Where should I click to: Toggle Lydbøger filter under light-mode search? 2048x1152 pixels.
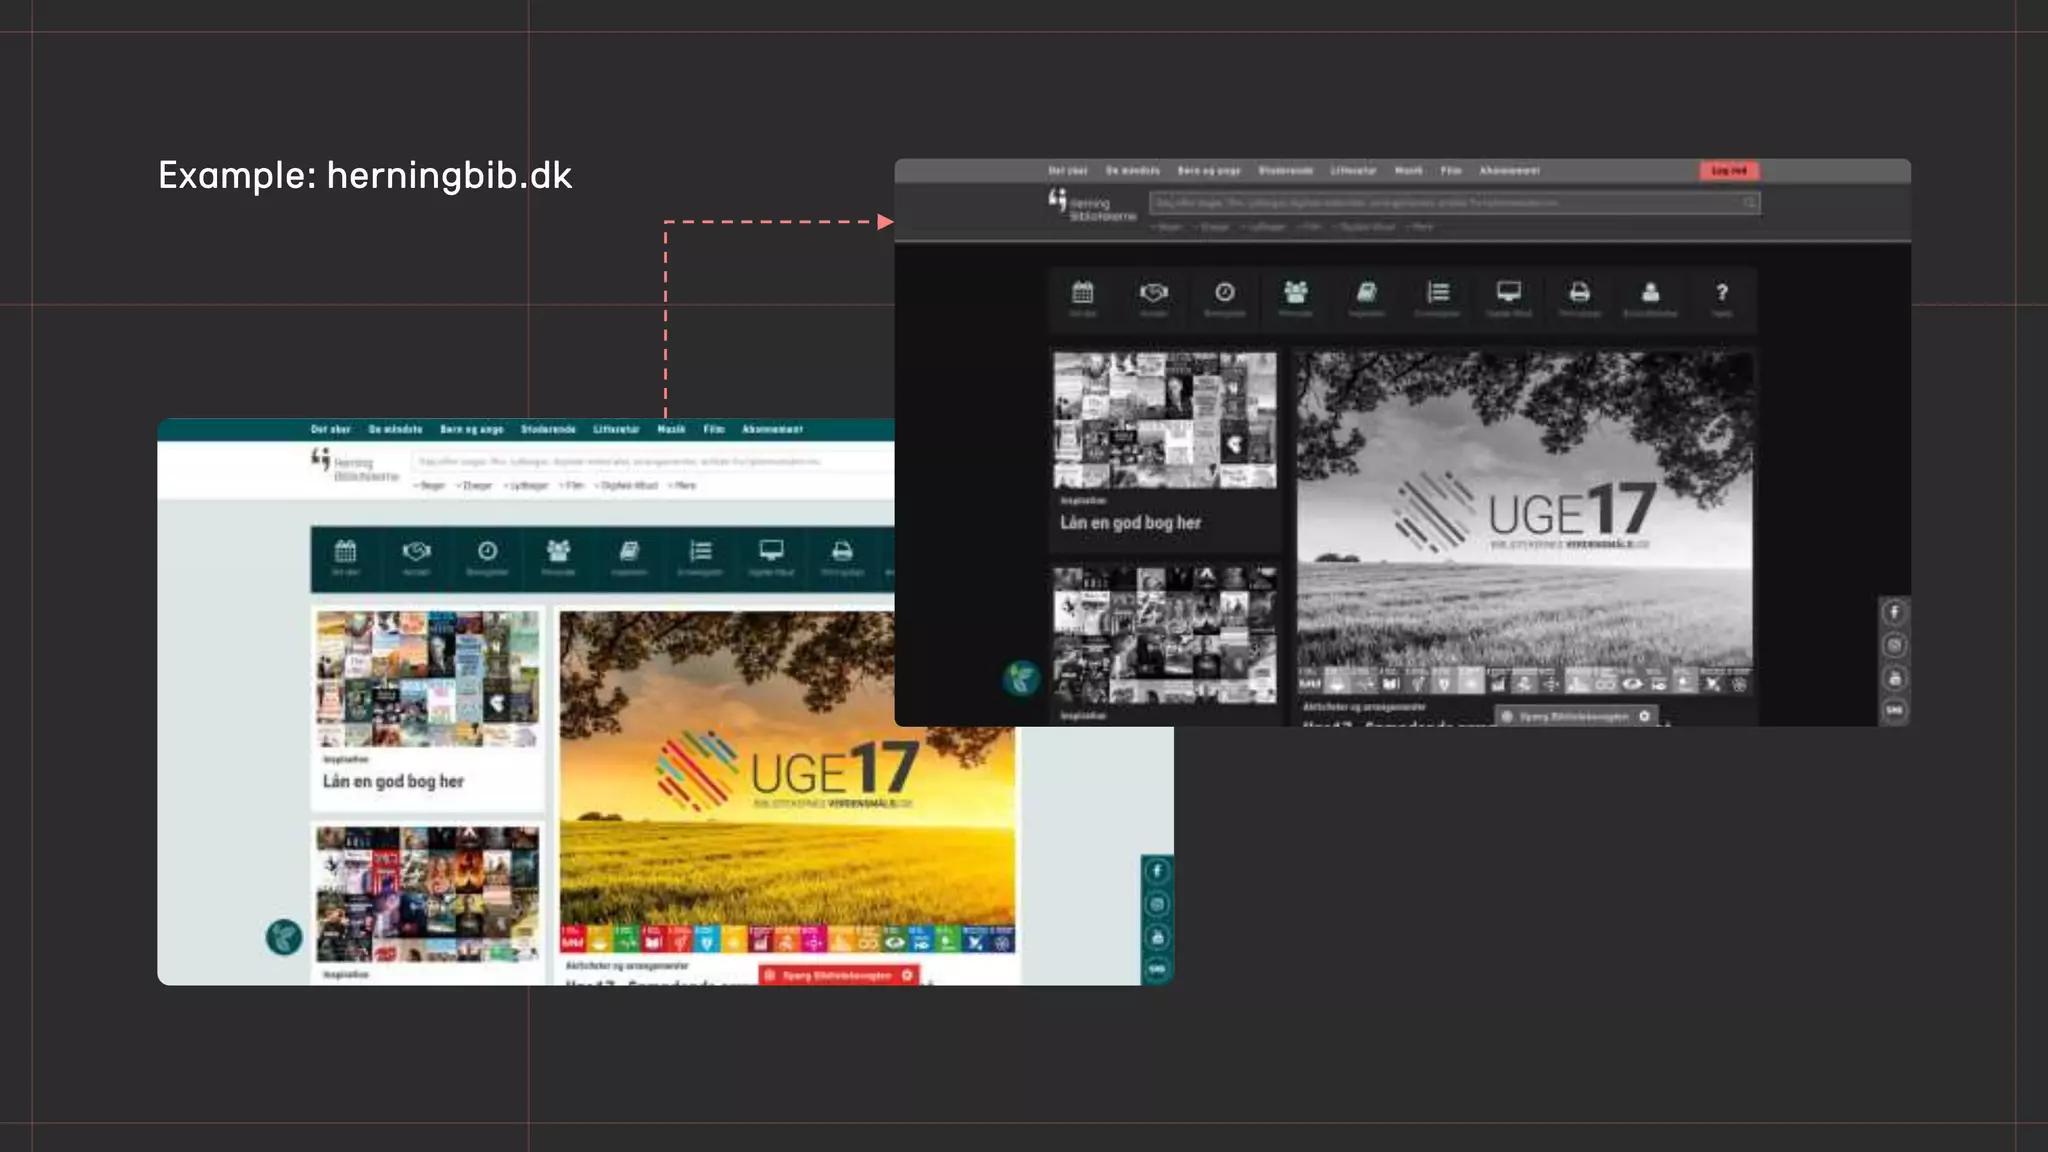(x=528, y=486)
